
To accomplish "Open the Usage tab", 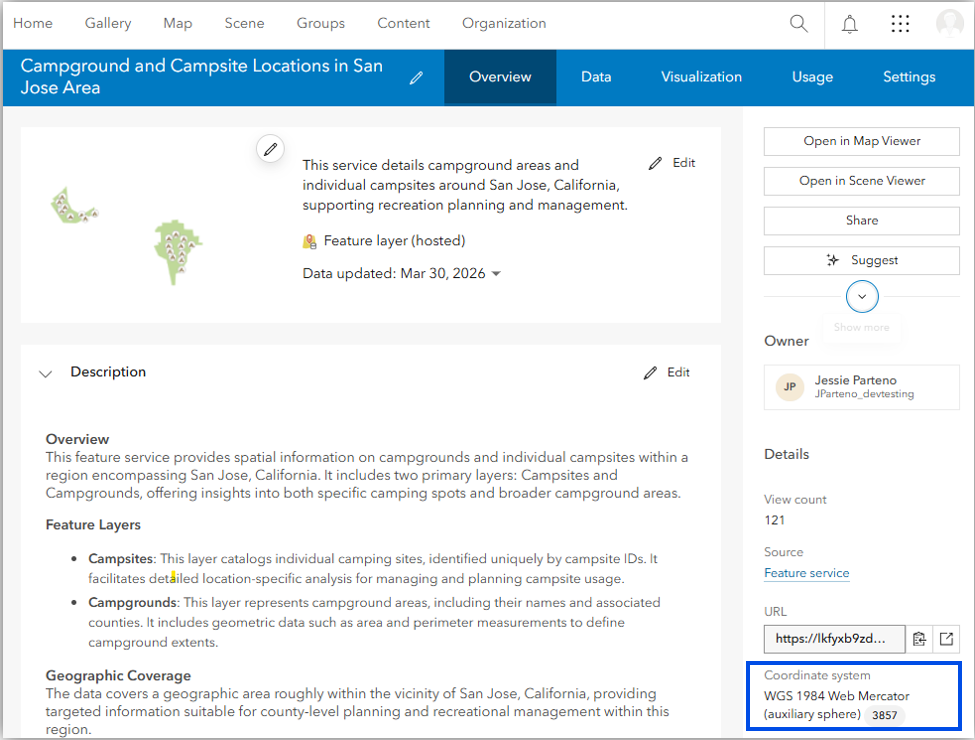I will [x=812, y=77].
